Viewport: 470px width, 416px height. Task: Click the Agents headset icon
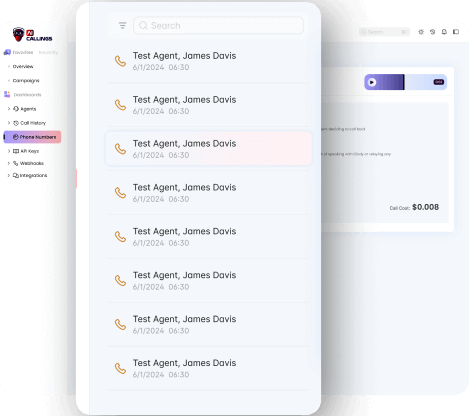click(x=16, y=109)
